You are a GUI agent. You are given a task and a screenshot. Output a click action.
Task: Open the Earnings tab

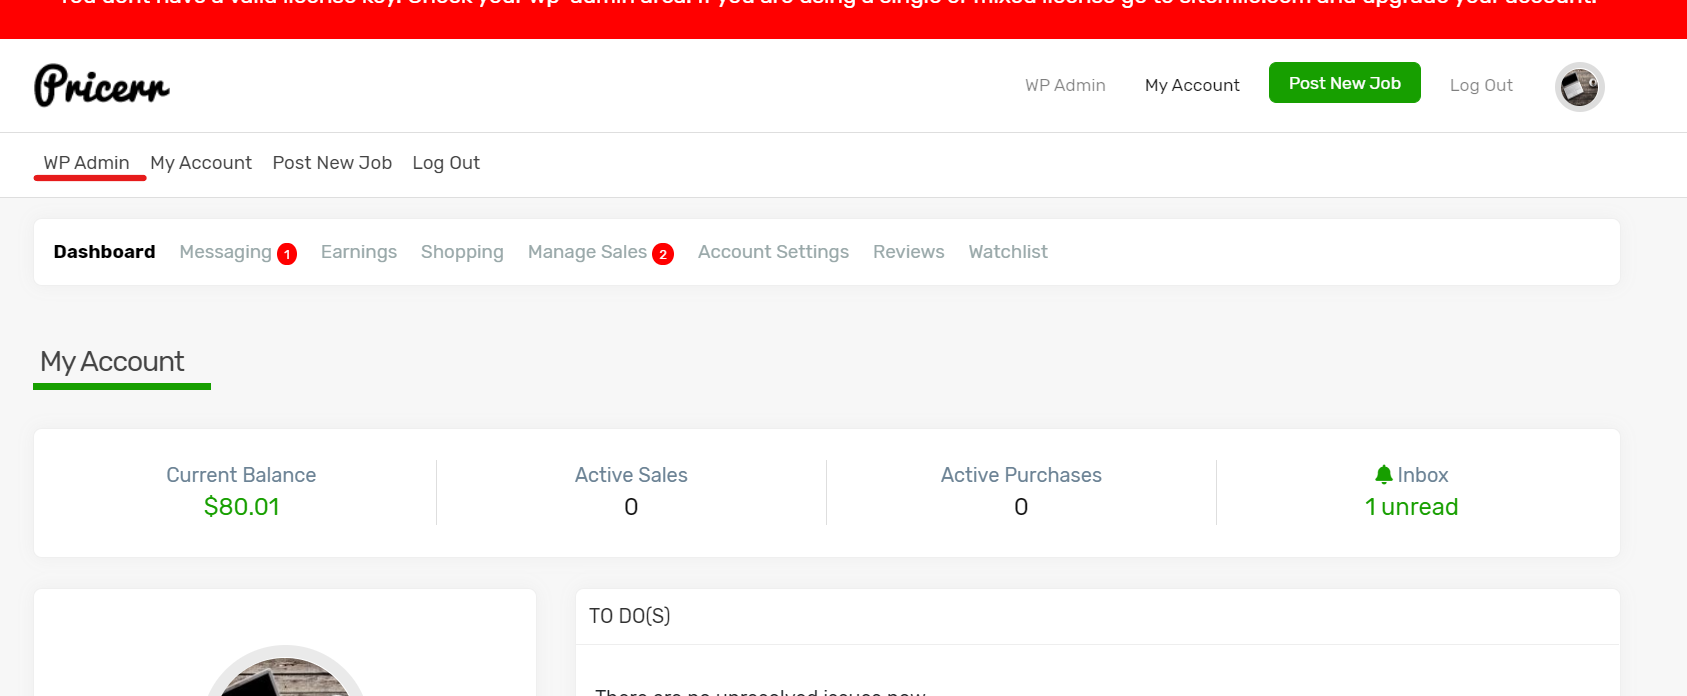[x=359, y=252]
